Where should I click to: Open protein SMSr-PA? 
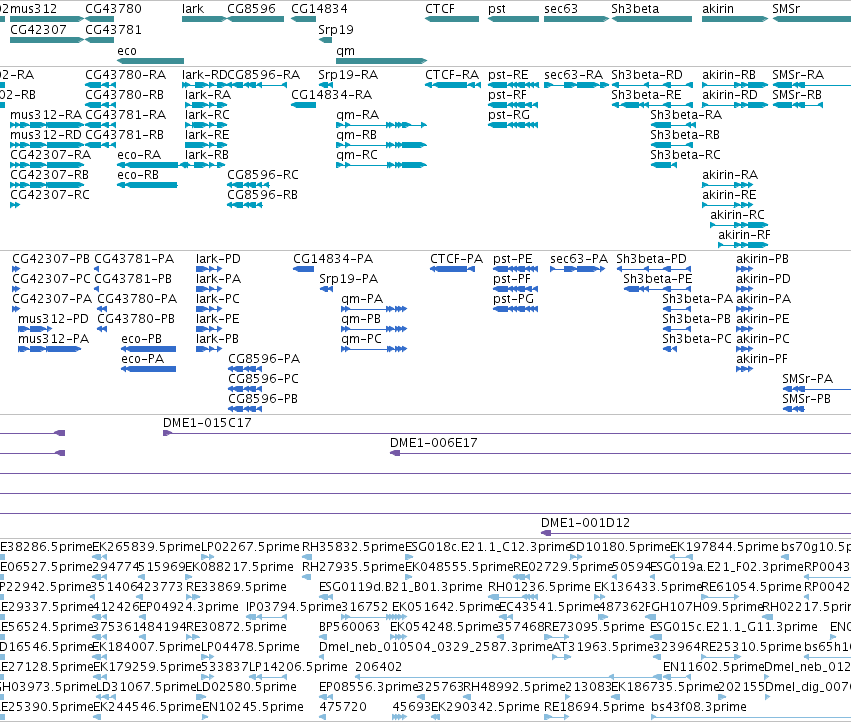click(x=807, y=379)
